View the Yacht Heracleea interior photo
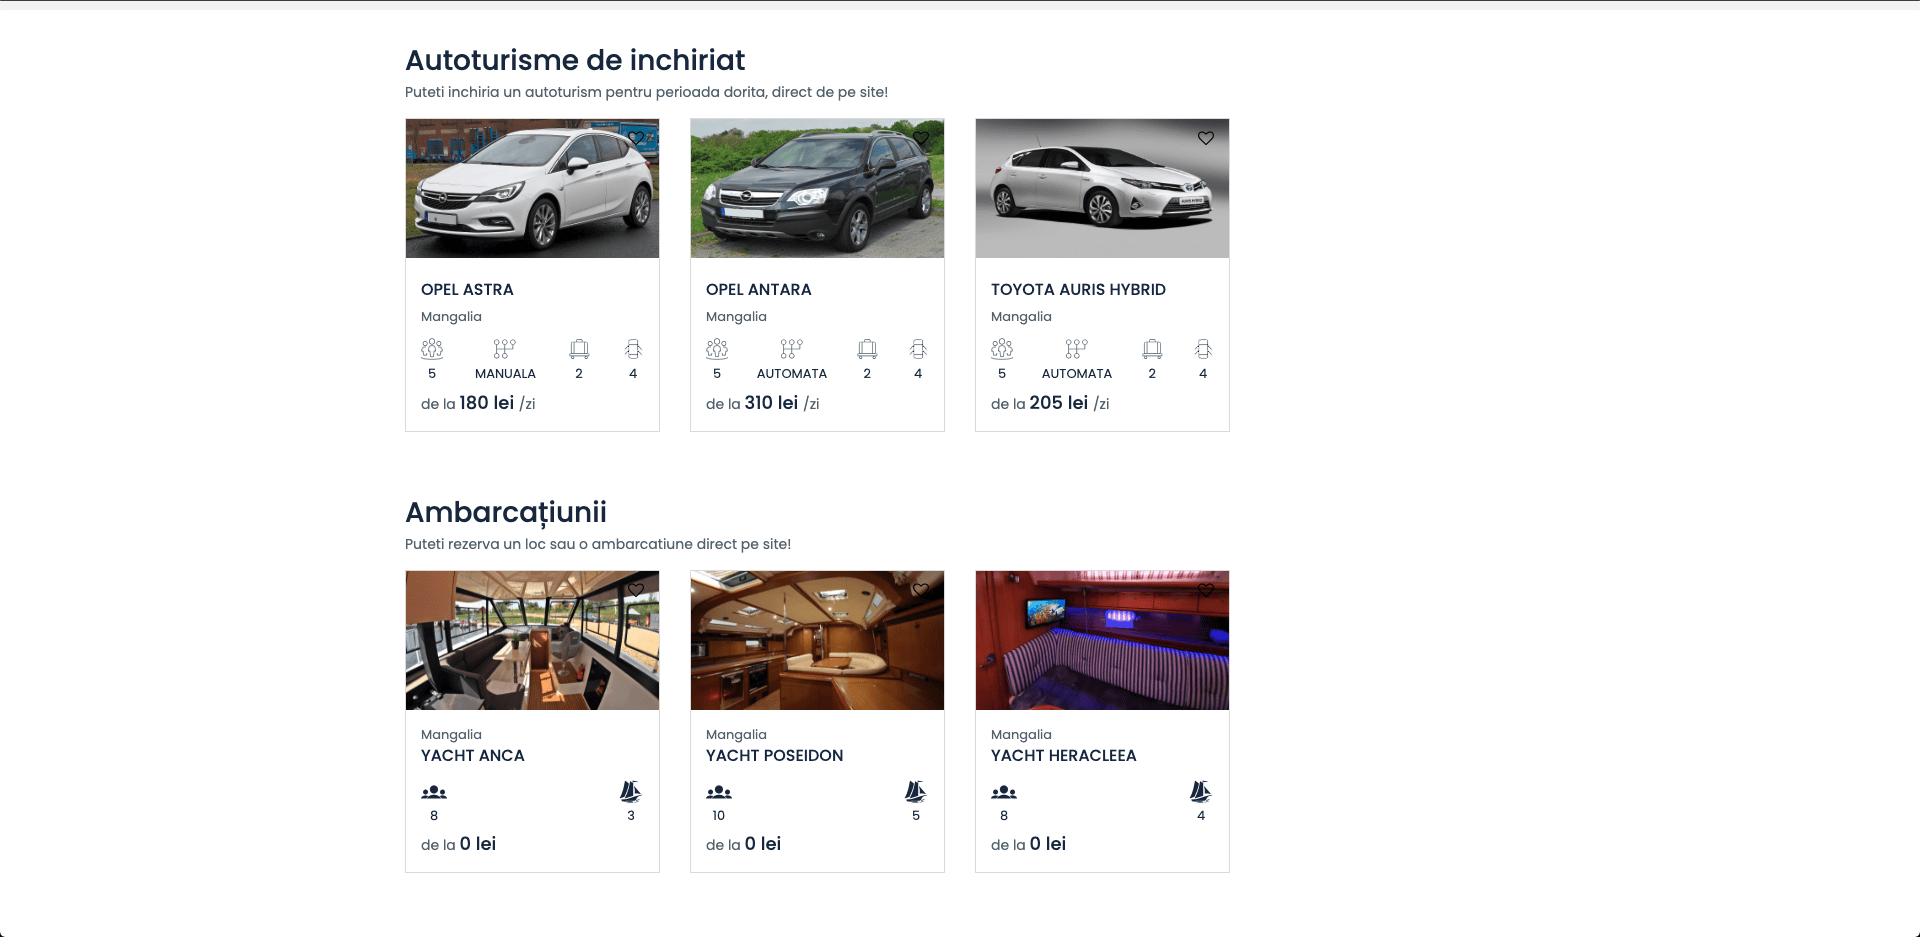The image size is (1920, 937). 1102,641
